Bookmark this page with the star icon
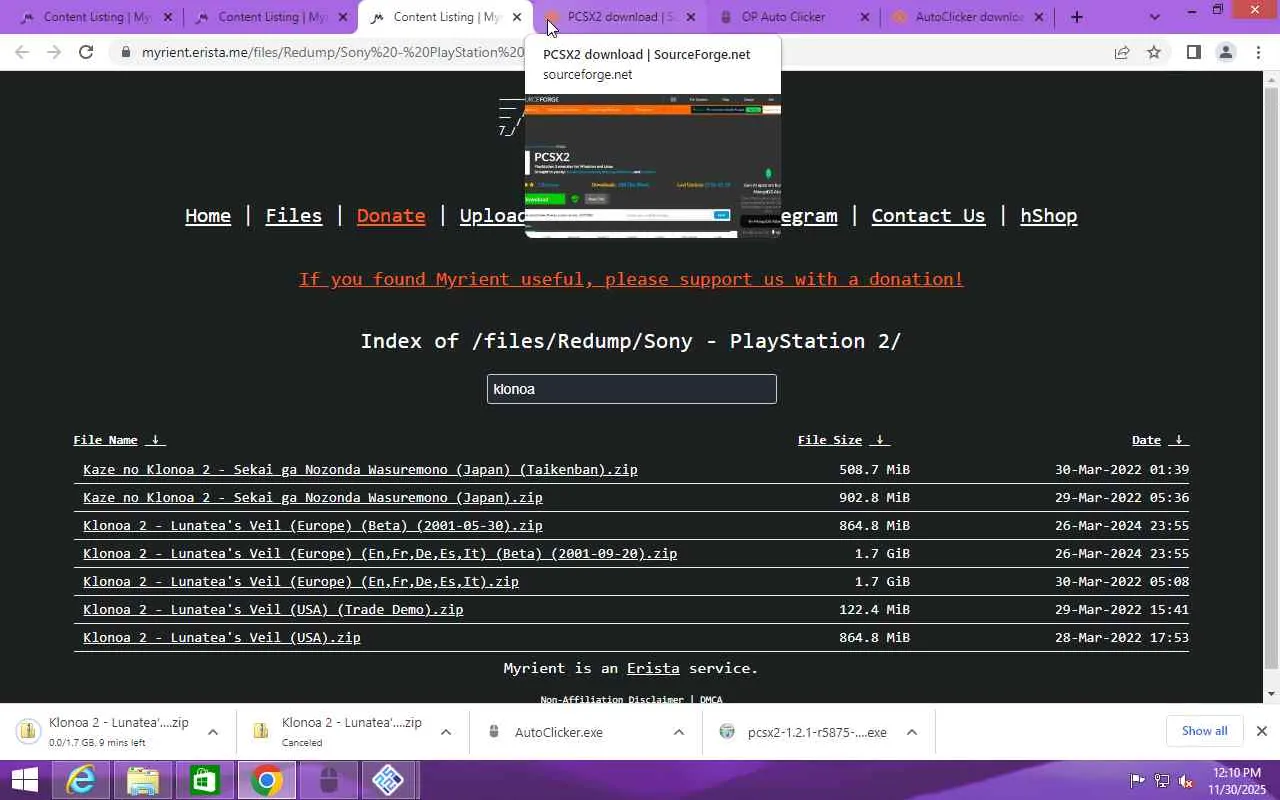1280x800 pixels. 1154,52
